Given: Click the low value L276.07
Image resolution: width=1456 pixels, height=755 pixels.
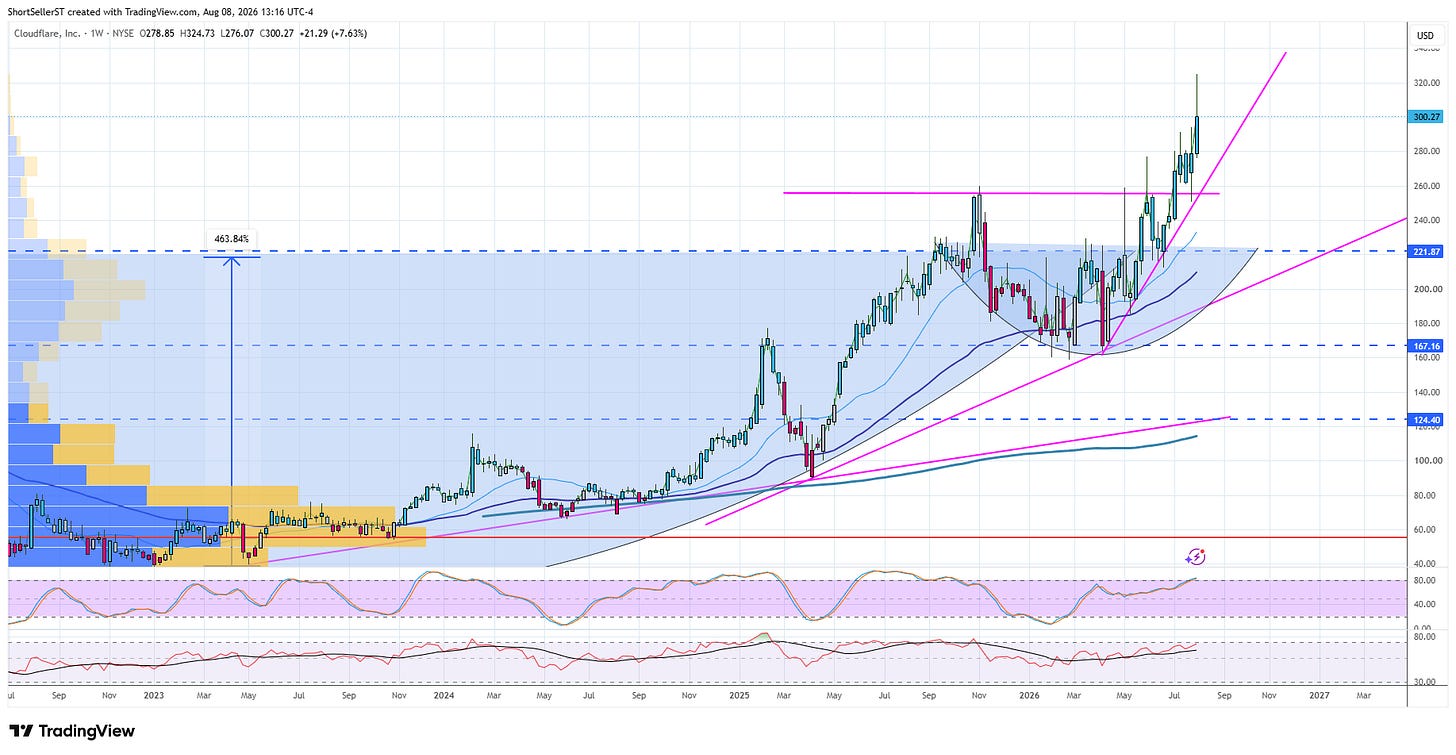Looking at the screenshot, I should pos(236,33).
